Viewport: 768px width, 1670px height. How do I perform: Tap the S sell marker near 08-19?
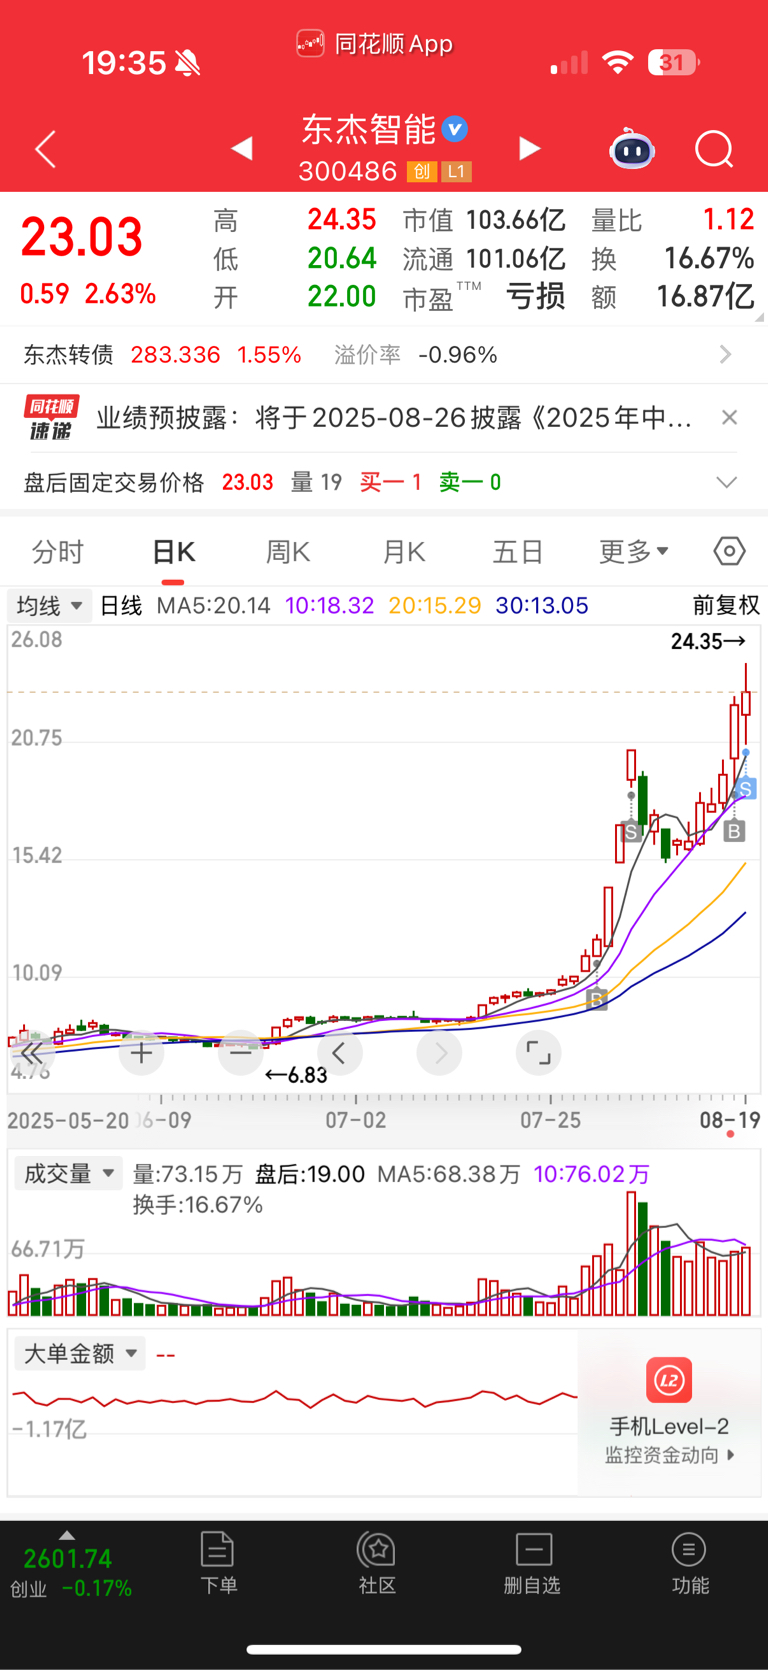(745, 789)
